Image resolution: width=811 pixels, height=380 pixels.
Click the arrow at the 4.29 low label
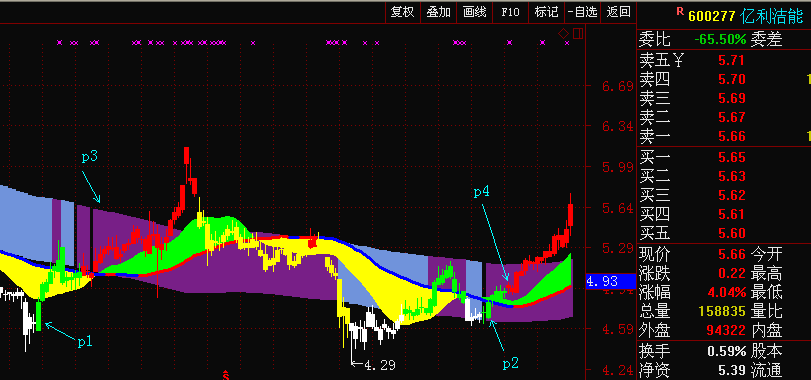[x=356, y=364]
